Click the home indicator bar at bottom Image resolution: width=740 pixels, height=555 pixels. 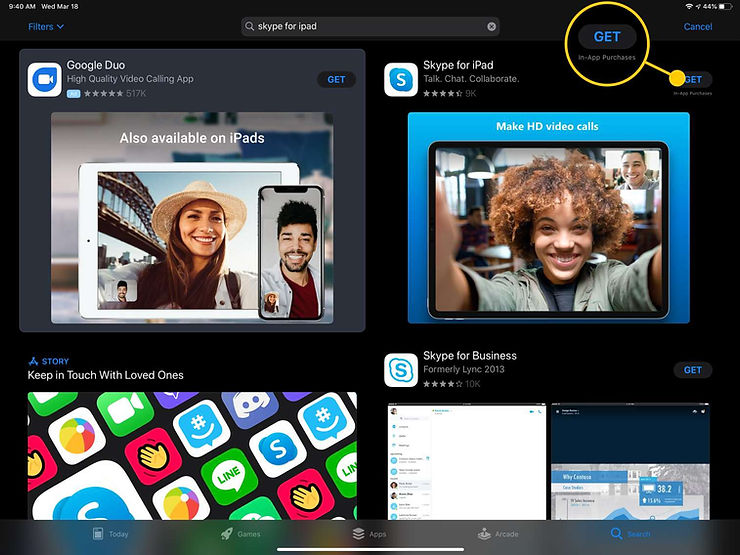pos(370,549)
